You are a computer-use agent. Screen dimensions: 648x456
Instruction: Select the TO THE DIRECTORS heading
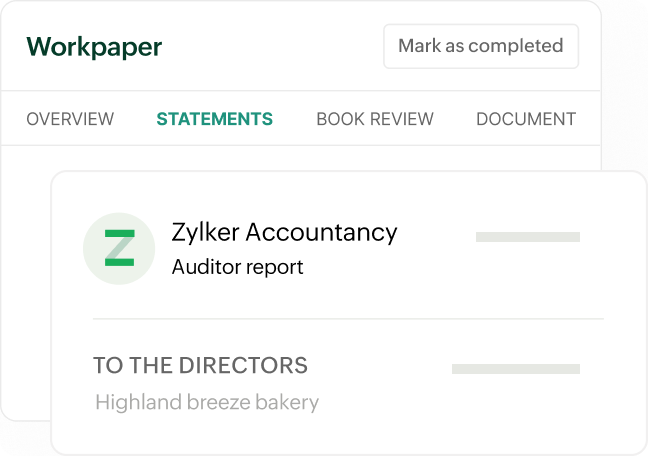tap(200, 365)
